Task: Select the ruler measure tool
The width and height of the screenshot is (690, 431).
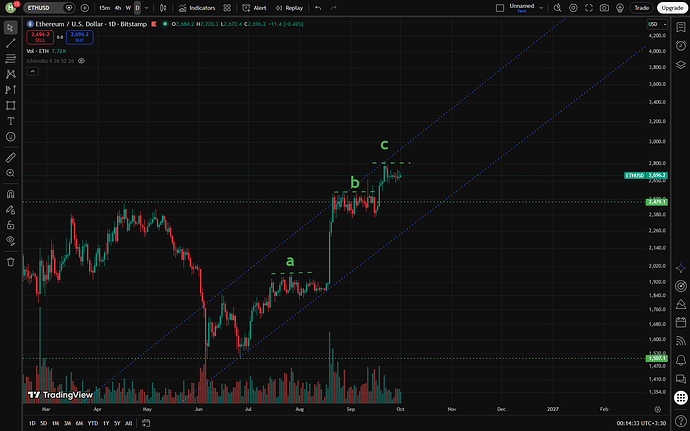Action: (11, 157)
